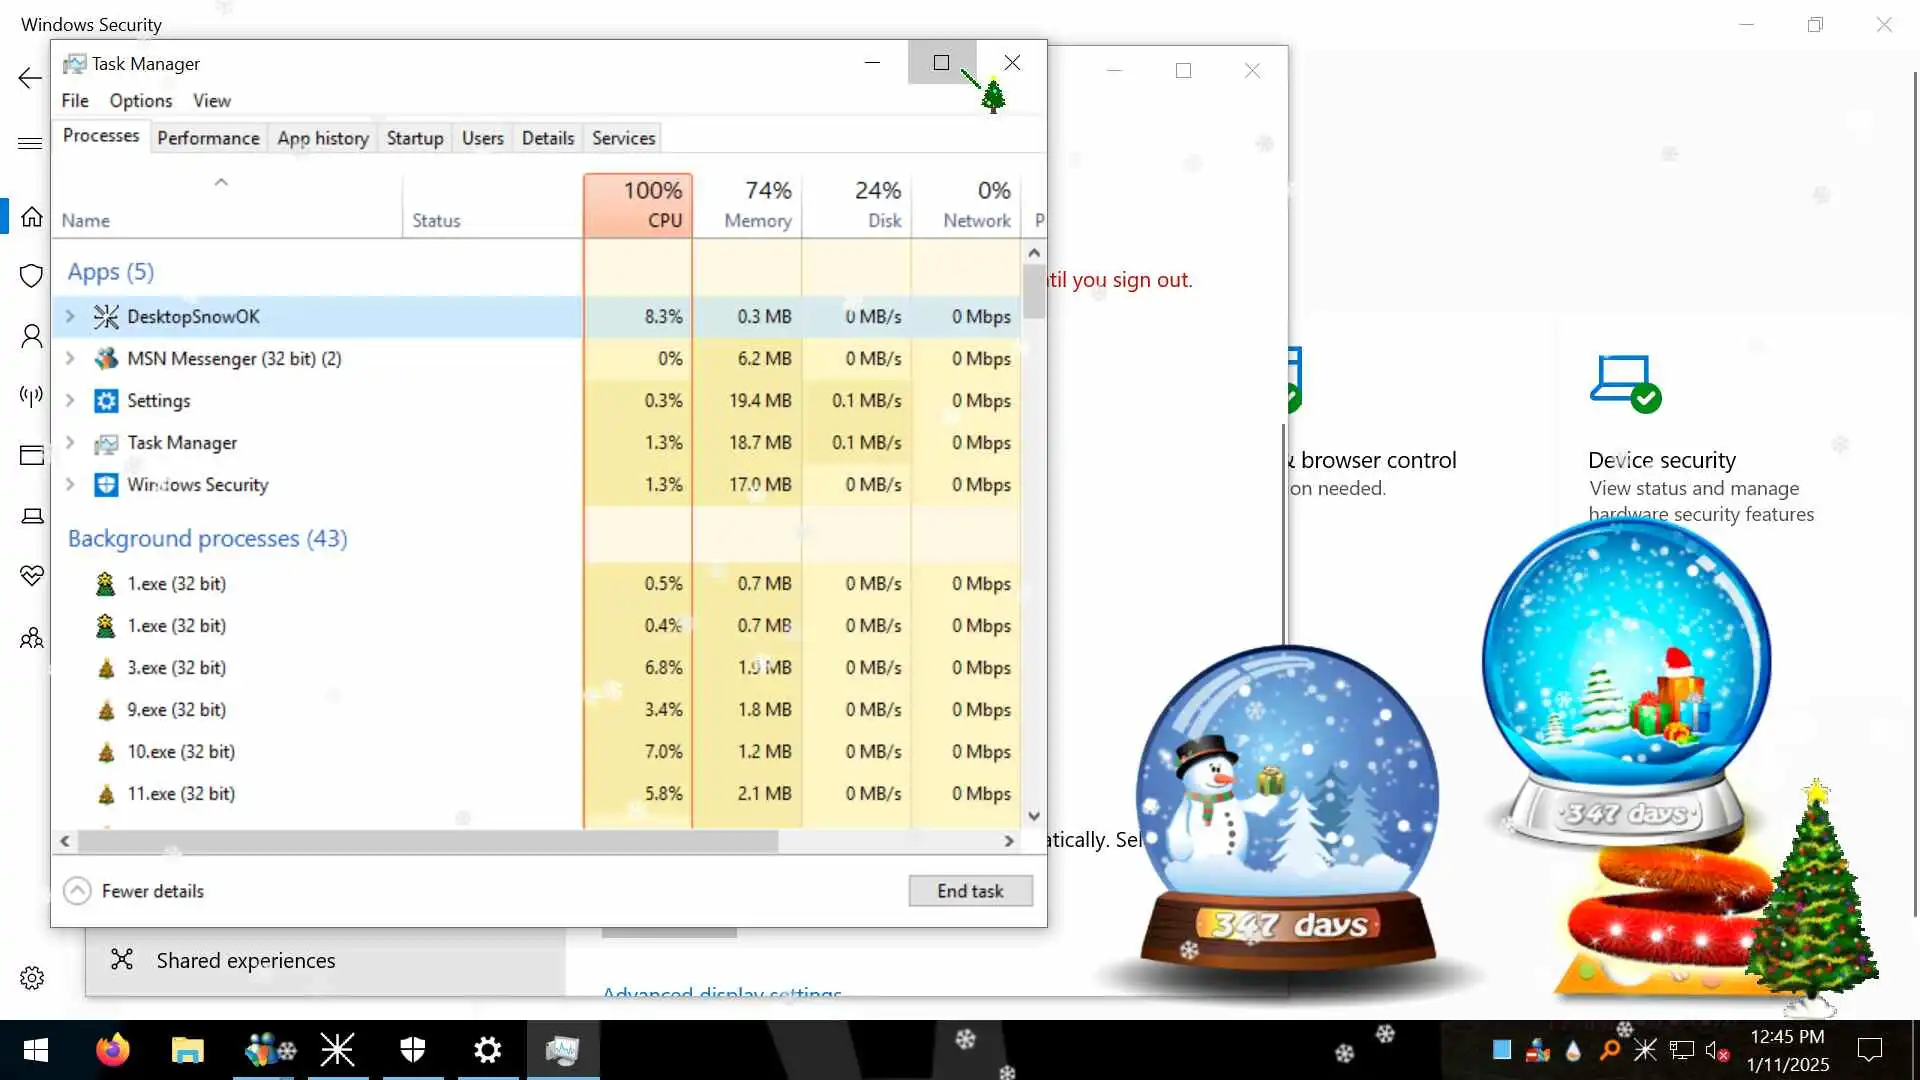Screen dimensions: 1920x1080
Task: Switch to the Performance tab
Action: coord(208,138)
